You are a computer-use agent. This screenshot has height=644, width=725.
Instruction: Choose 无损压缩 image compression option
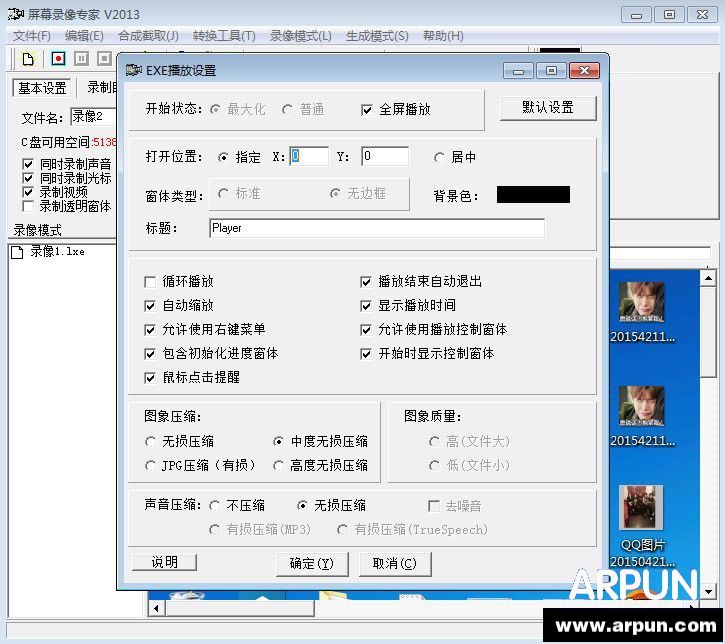point(151,441)
